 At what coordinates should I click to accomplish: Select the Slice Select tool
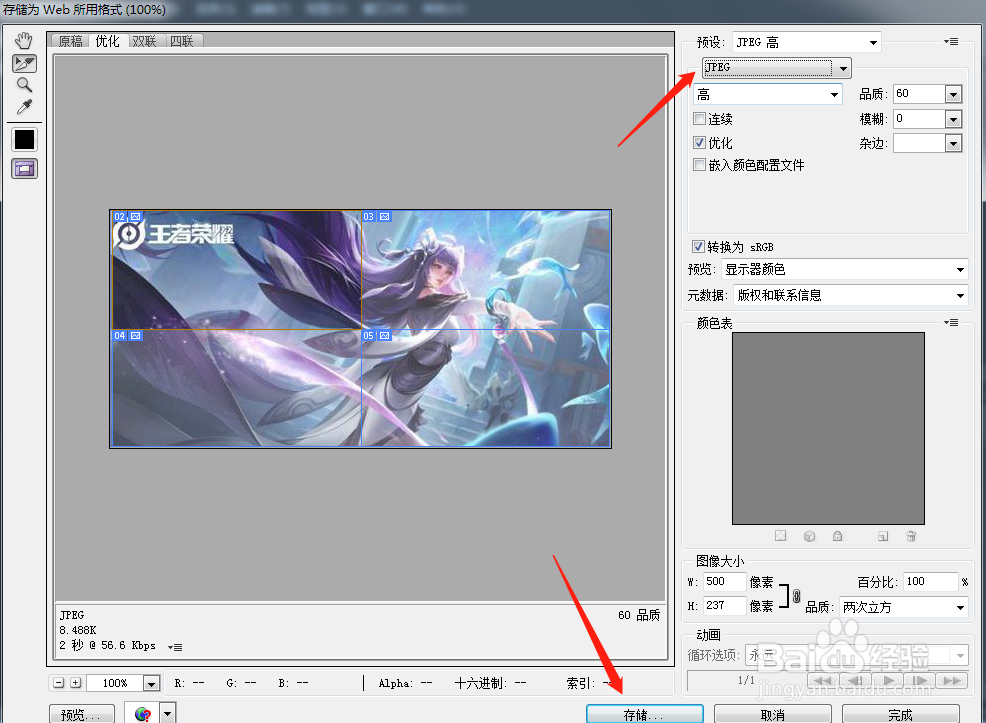[25, 63]
